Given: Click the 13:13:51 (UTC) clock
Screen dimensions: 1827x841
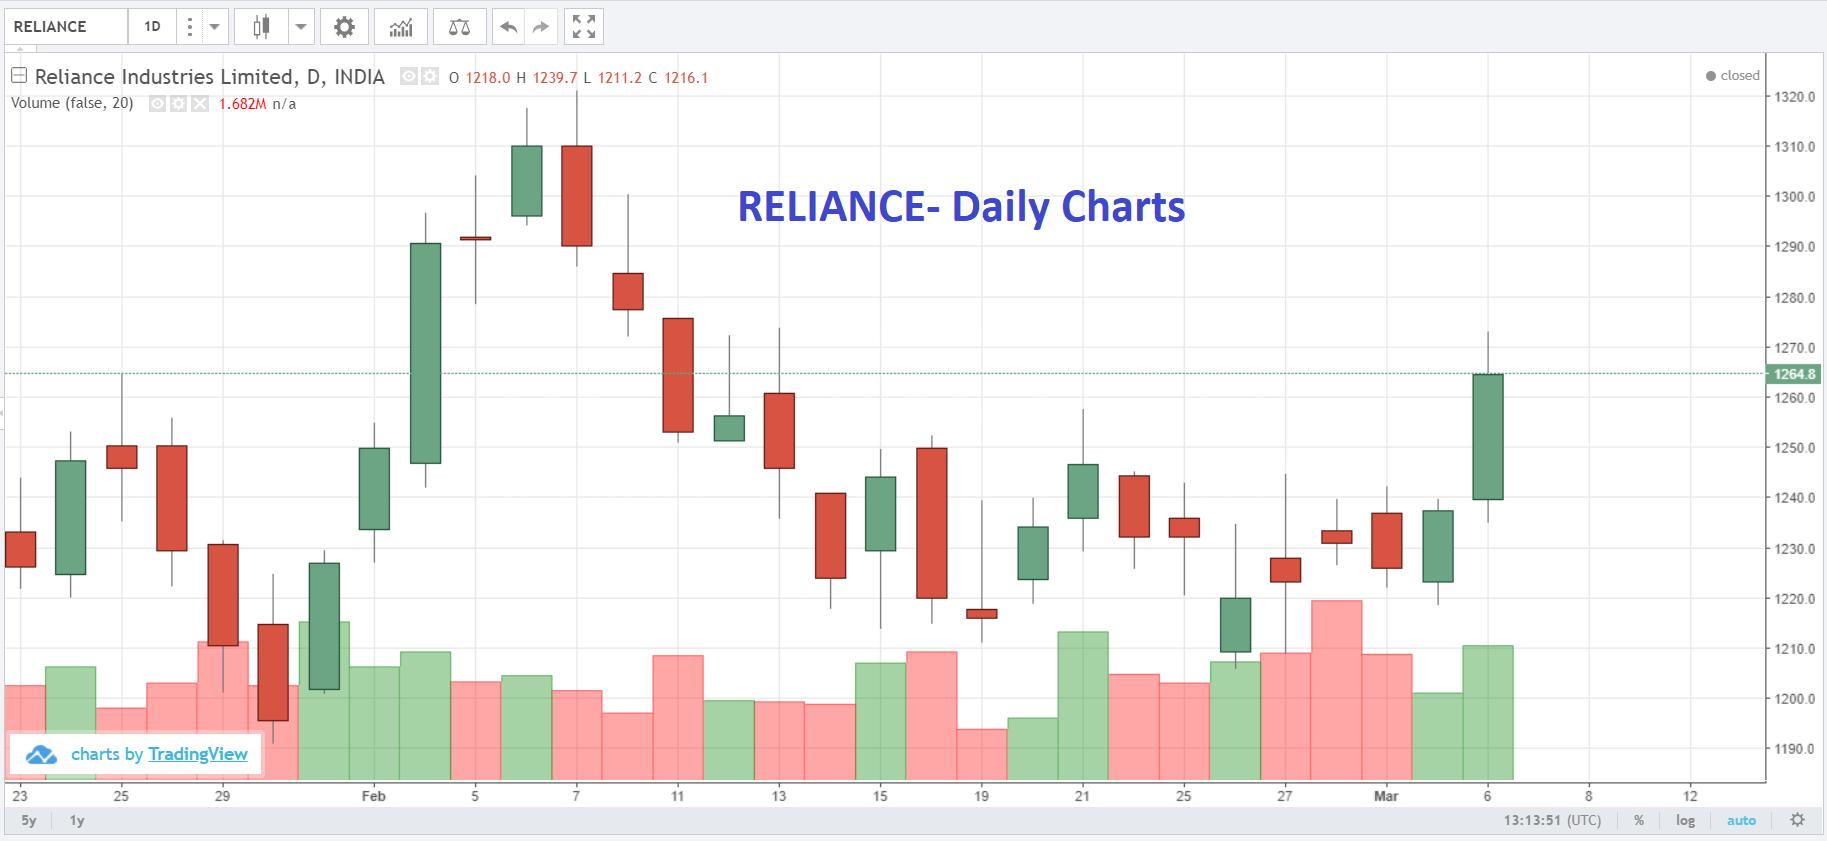Looking at the screenshot, I should tap(1552, 820).
